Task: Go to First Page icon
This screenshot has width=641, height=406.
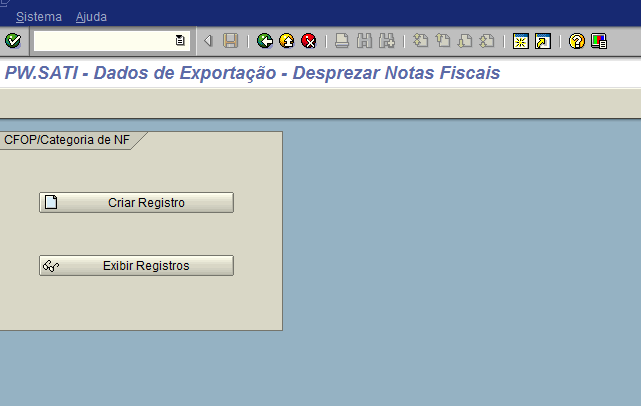Action: tap(421, 41)
